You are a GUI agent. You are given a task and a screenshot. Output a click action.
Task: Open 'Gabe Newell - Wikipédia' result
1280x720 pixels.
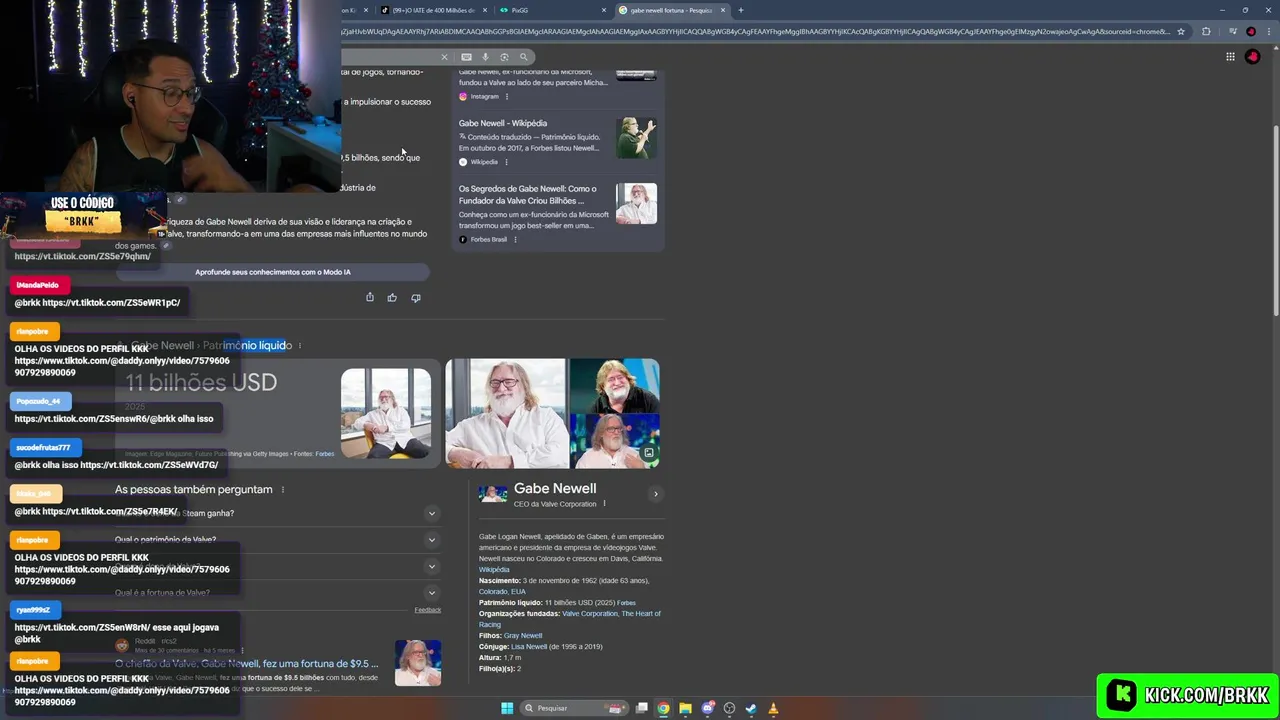(503, 123)
